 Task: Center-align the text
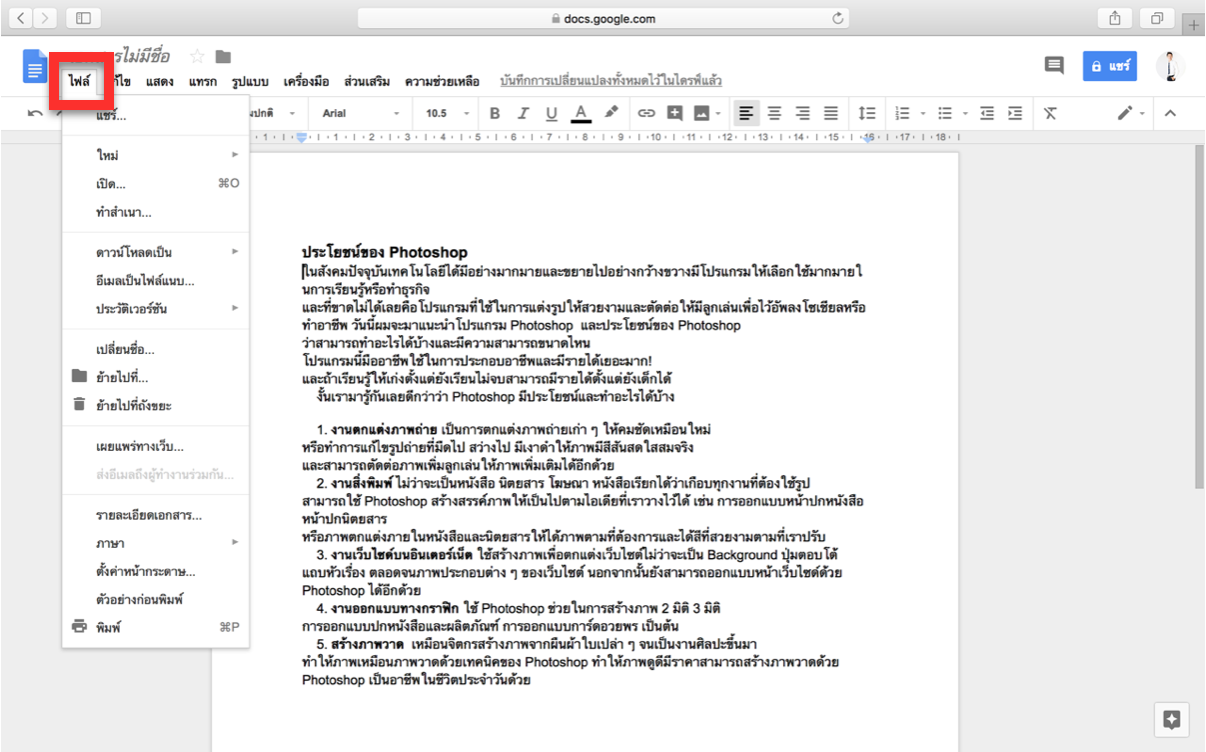(774, 113)
